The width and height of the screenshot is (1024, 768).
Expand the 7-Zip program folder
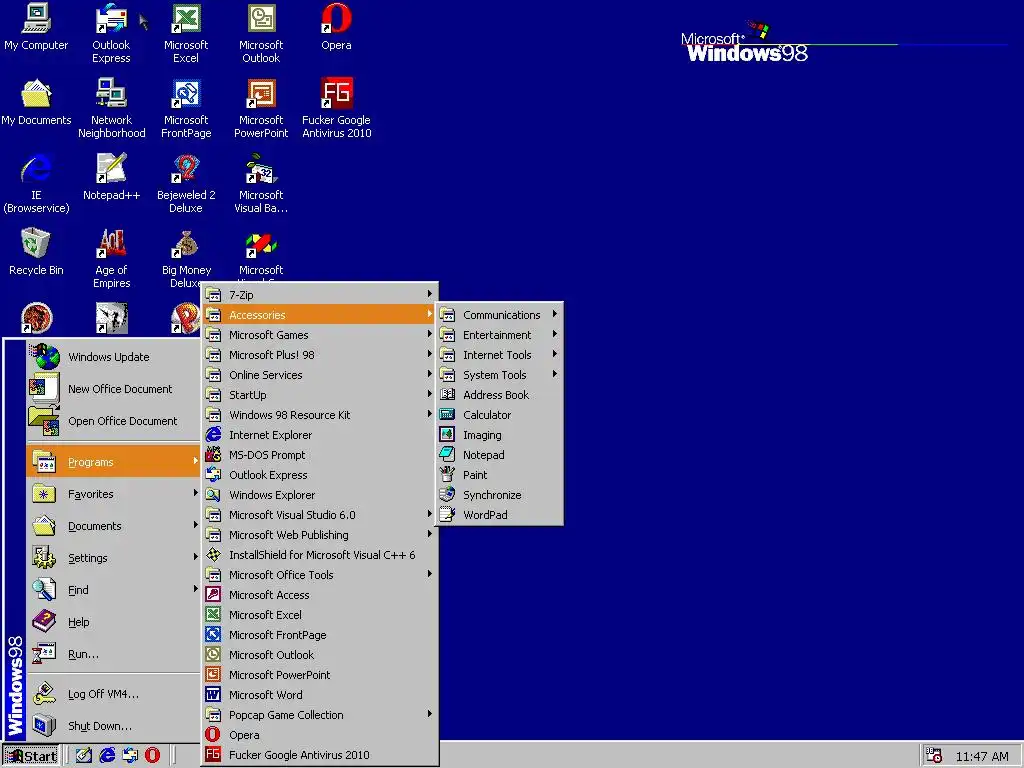pos(319,295)
